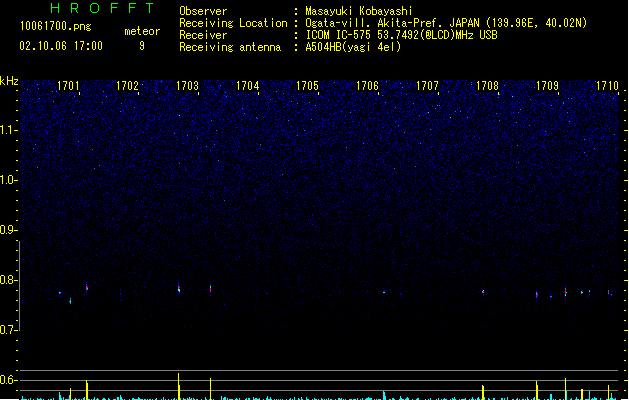The height and width of the screenshot is (400, 629).
Task: Click the 0.9 frequency axis label
Action: (8, 230)
